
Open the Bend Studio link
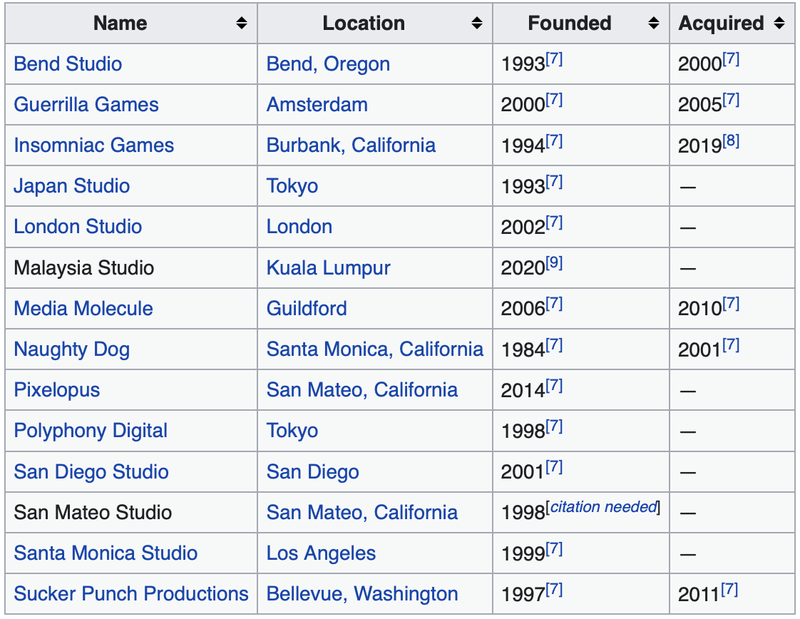pos(68,64)
